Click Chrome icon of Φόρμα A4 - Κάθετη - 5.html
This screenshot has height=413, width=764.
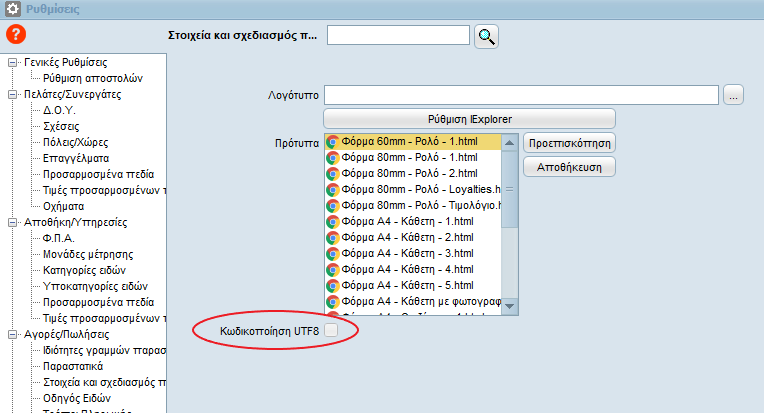tap(333, 285)
